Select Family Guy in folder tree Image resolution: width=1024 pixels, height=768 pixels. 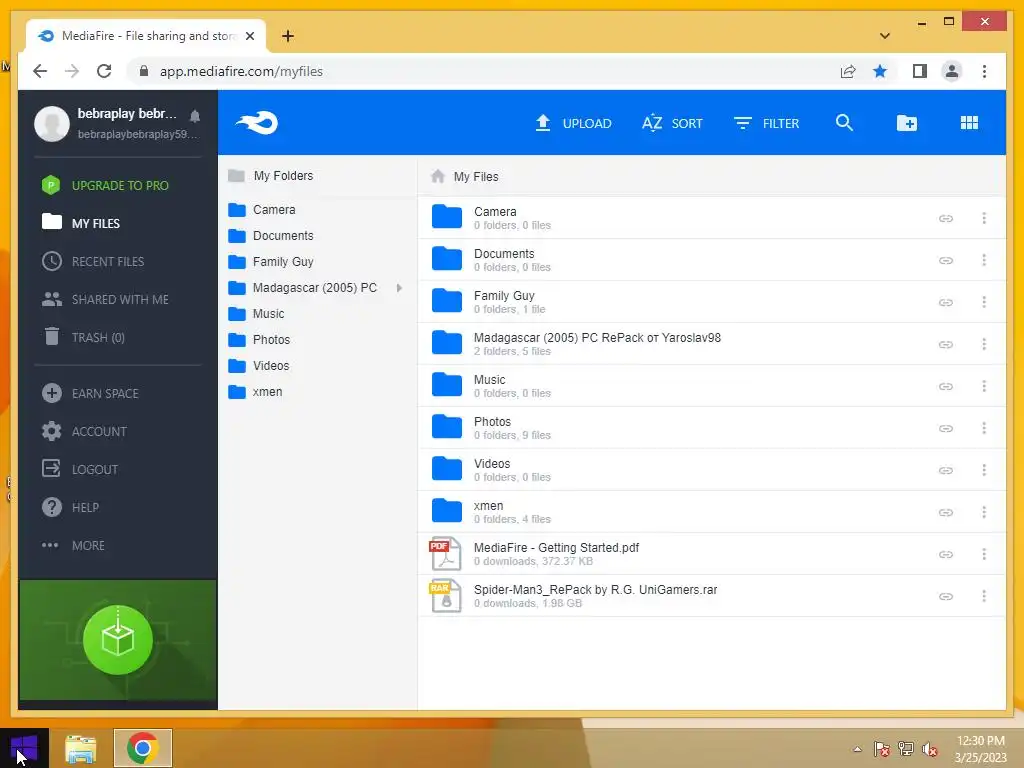pyautogui.click(x=271, y=262)
